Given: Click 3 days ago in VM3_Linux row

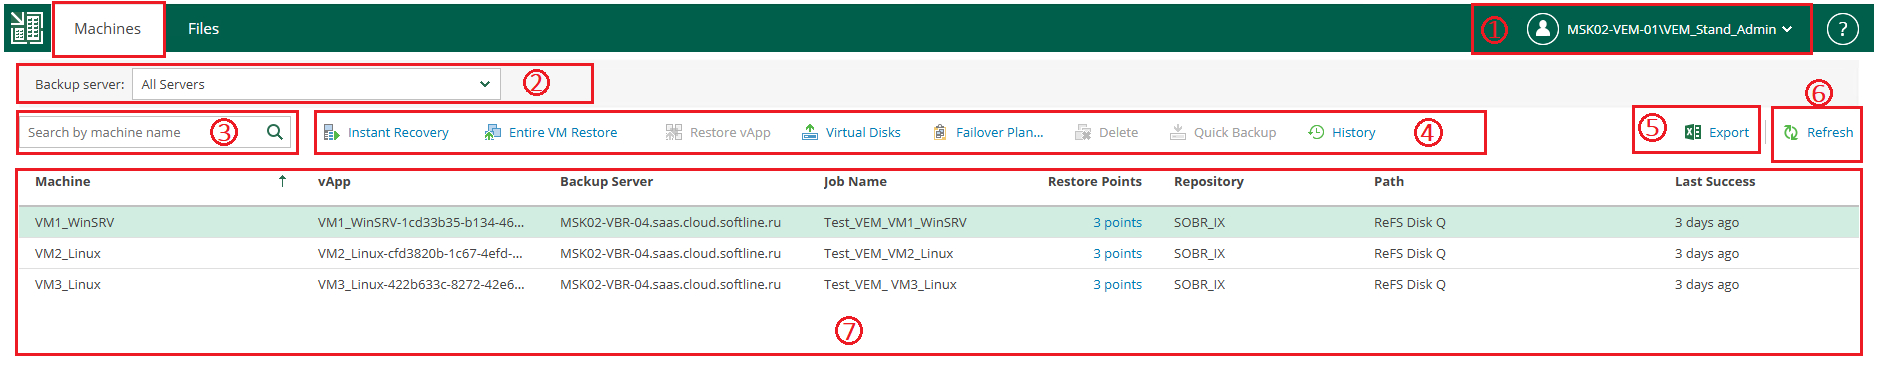Looking at the screenshot, I should (x=1707, y=284).
